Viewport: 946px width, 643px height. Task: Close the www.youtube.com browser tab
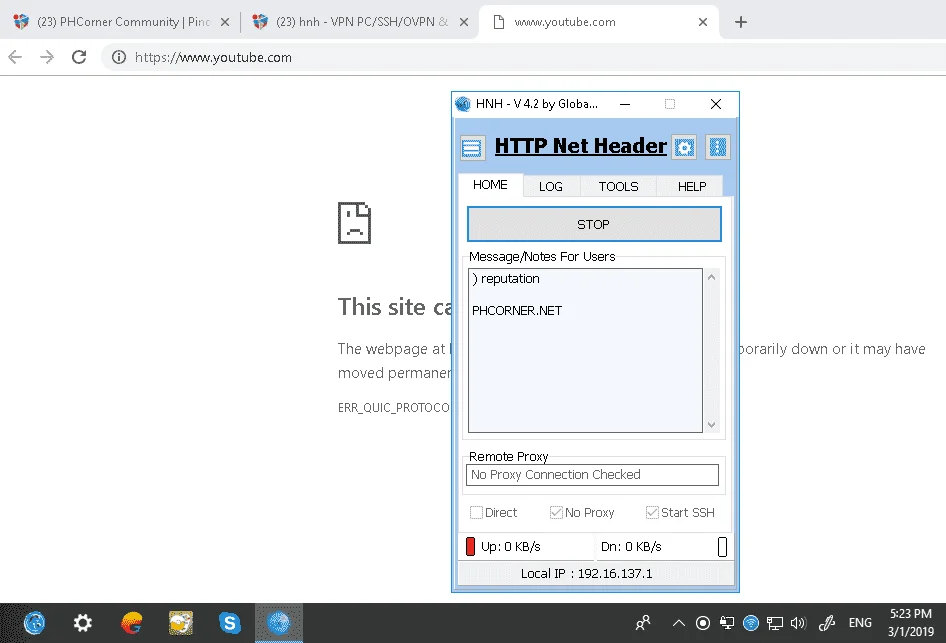click(702, 22)
